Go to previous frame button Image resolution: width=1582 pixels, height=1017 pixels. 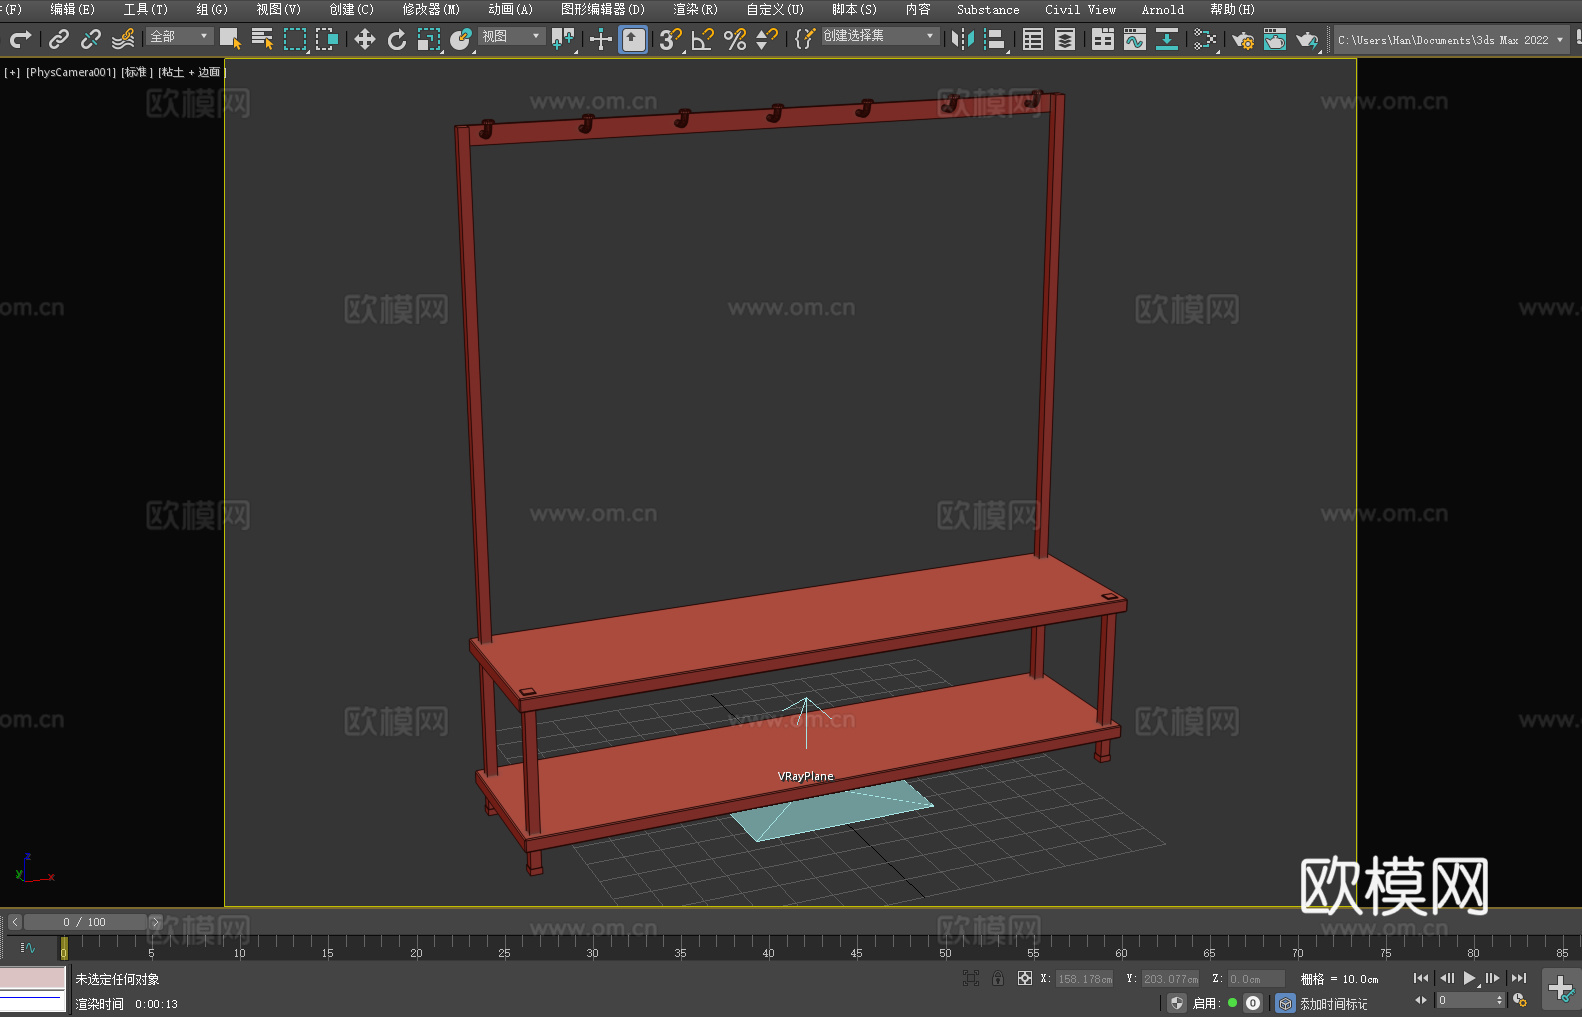click(x=1446, y=978)
